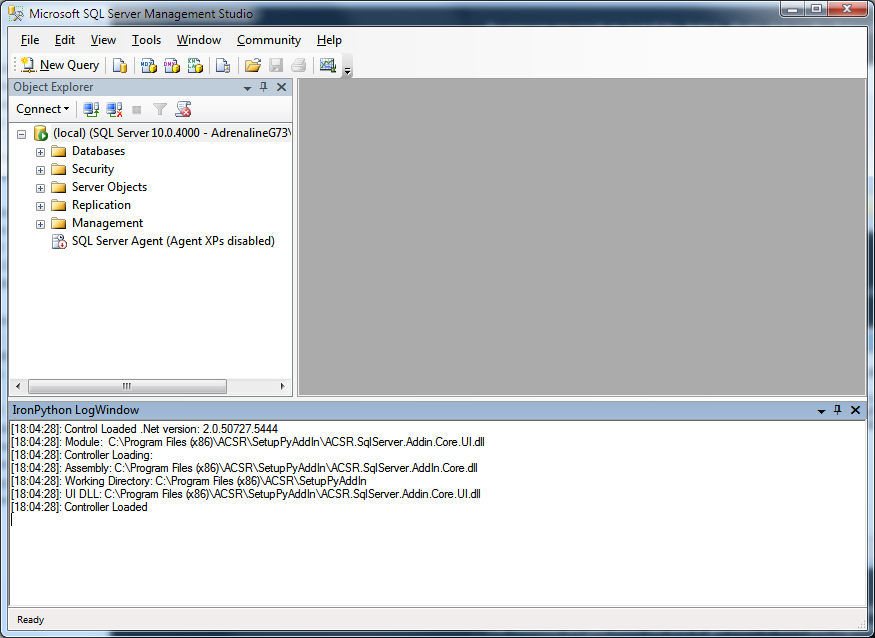Expand the Management folder
This screenshot has width=875, height=638.
point(40,224)
